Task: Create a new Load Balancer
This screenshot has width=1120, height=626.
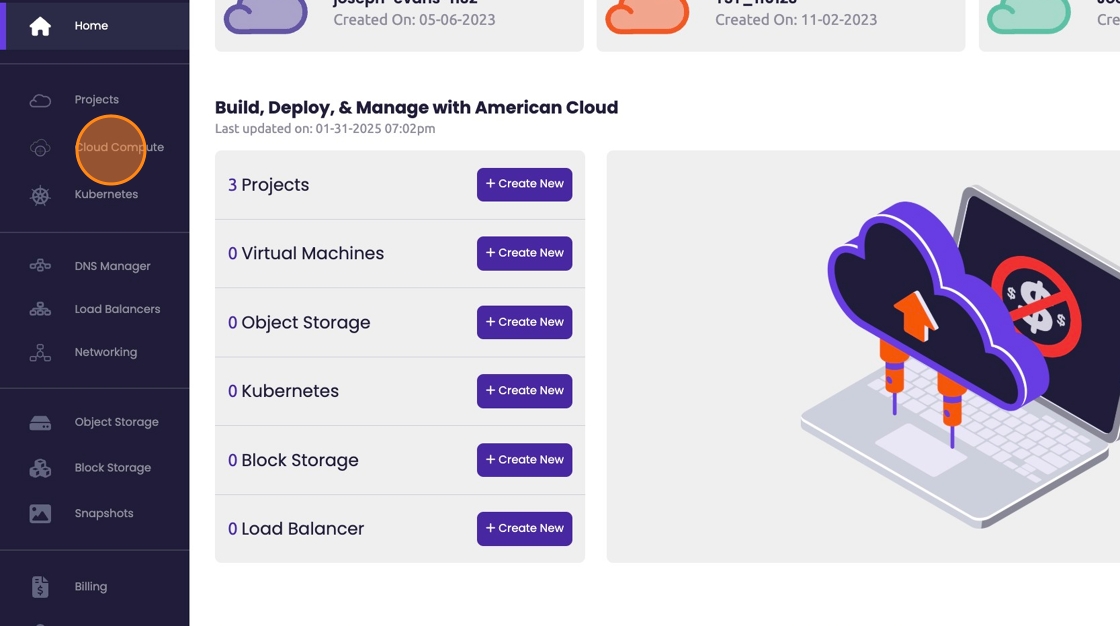Action: (x=524, y=528)
